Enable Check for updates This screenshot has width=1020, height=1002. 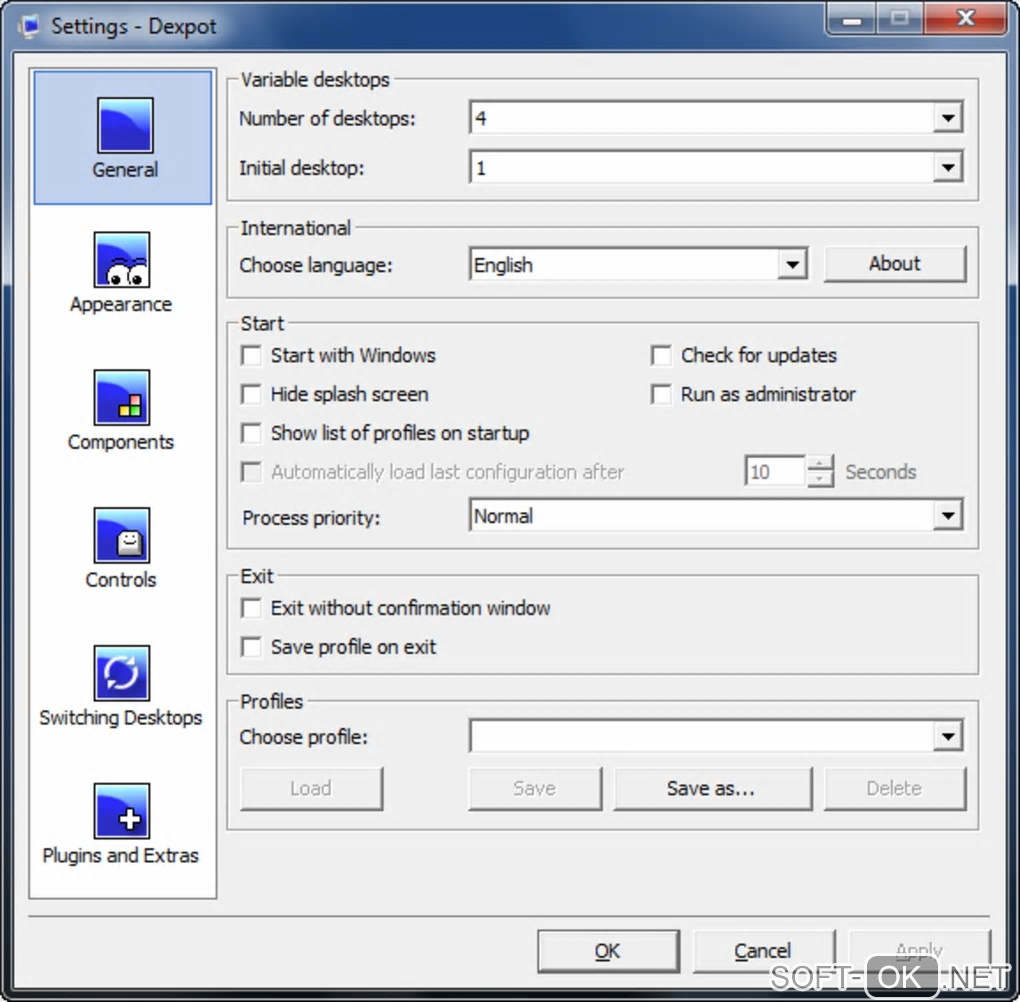661,355
